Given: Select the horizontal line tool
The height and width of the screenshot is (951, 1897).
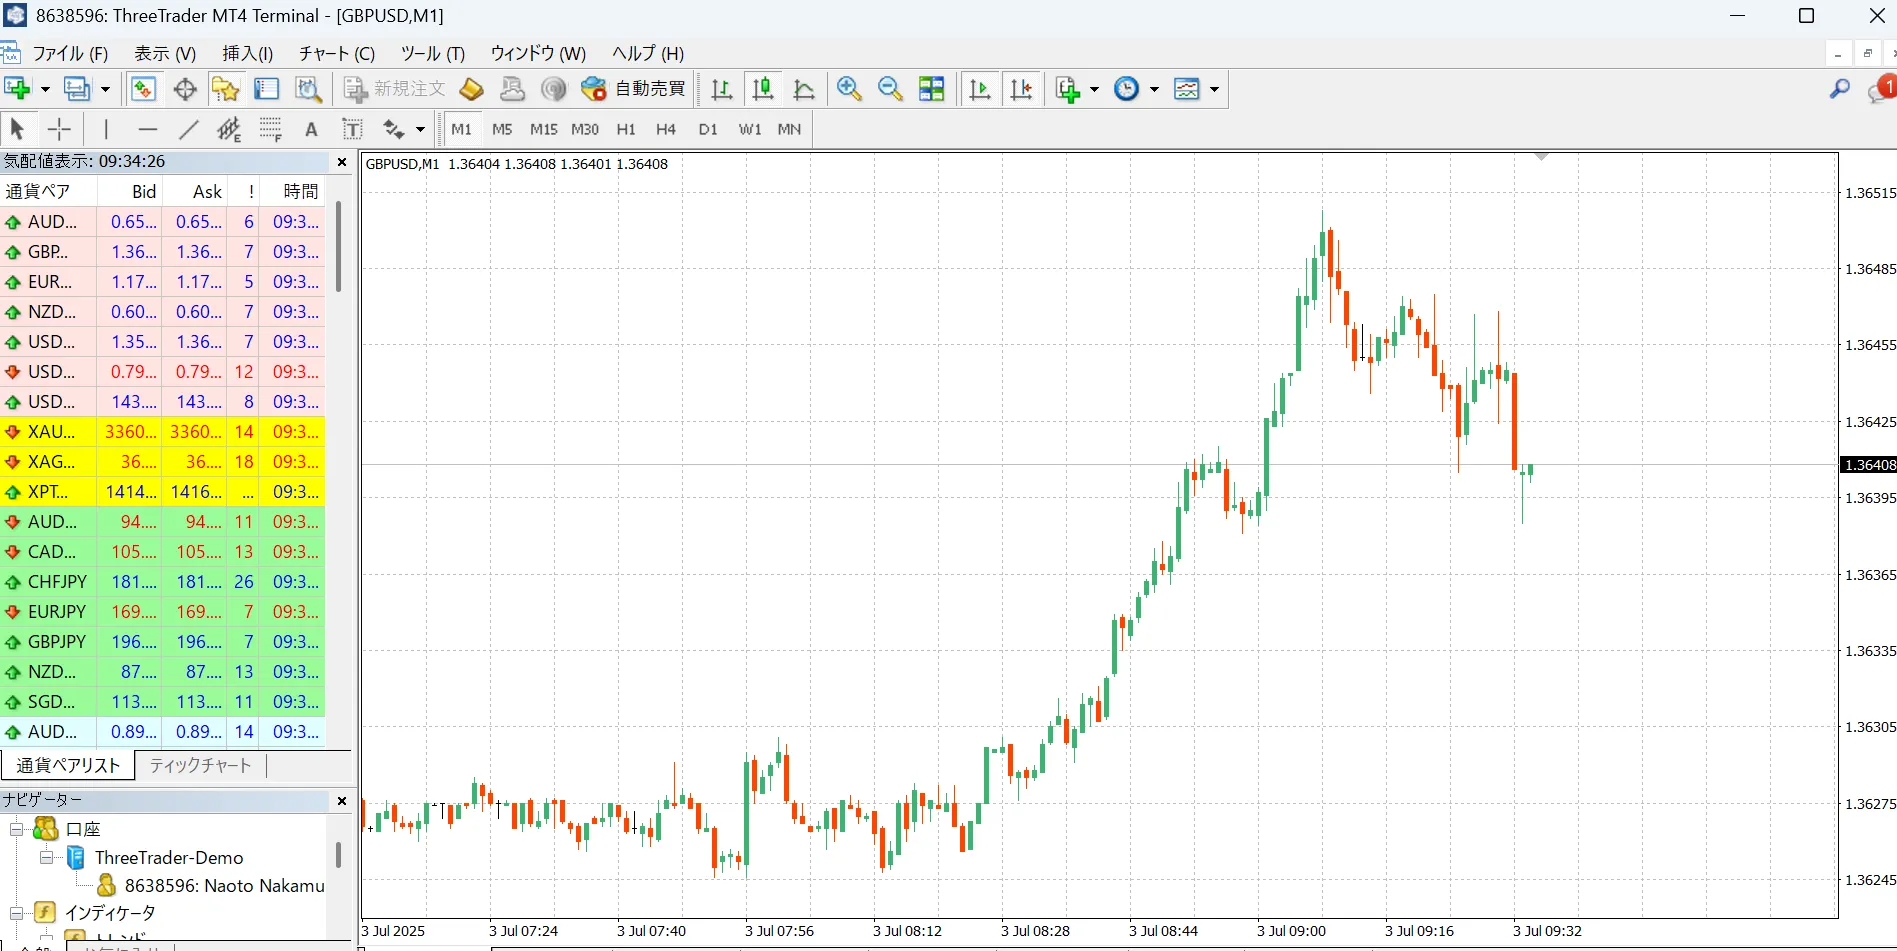Looking at the screenshot, I should pos(148,129).
